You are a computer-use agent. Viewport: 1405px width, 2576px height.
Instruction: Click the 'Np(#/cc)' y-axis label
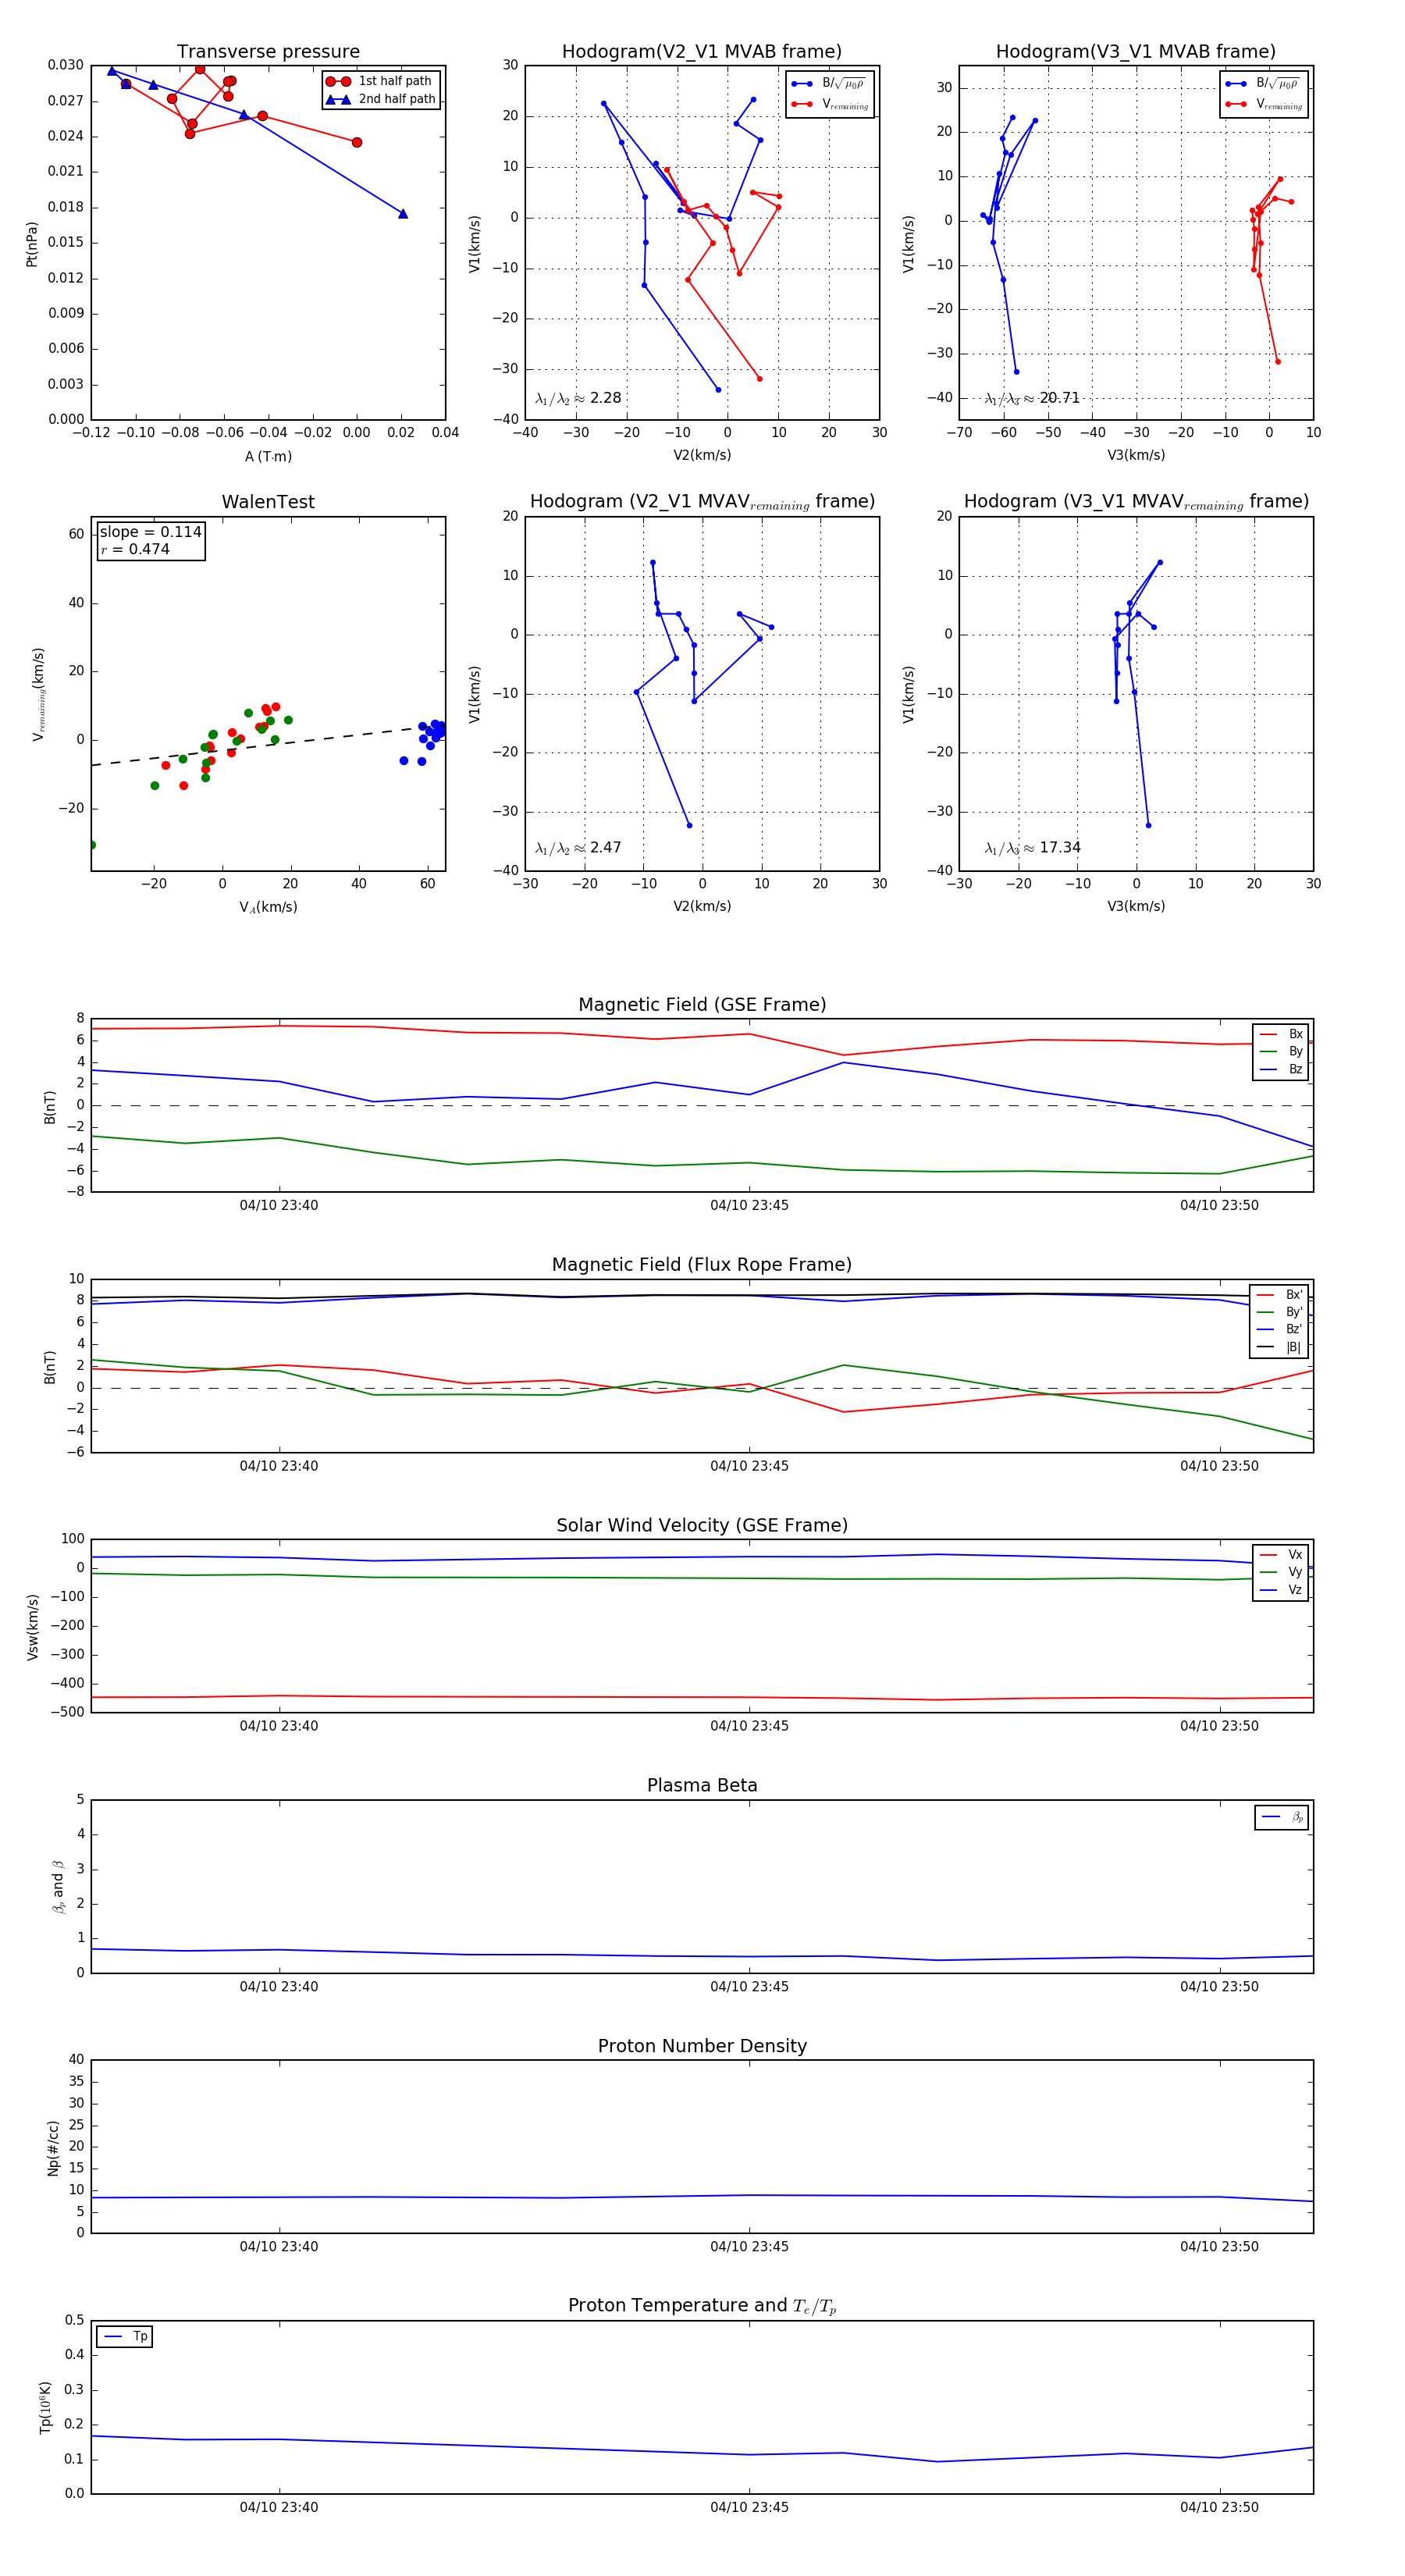tap(53, 2147)
